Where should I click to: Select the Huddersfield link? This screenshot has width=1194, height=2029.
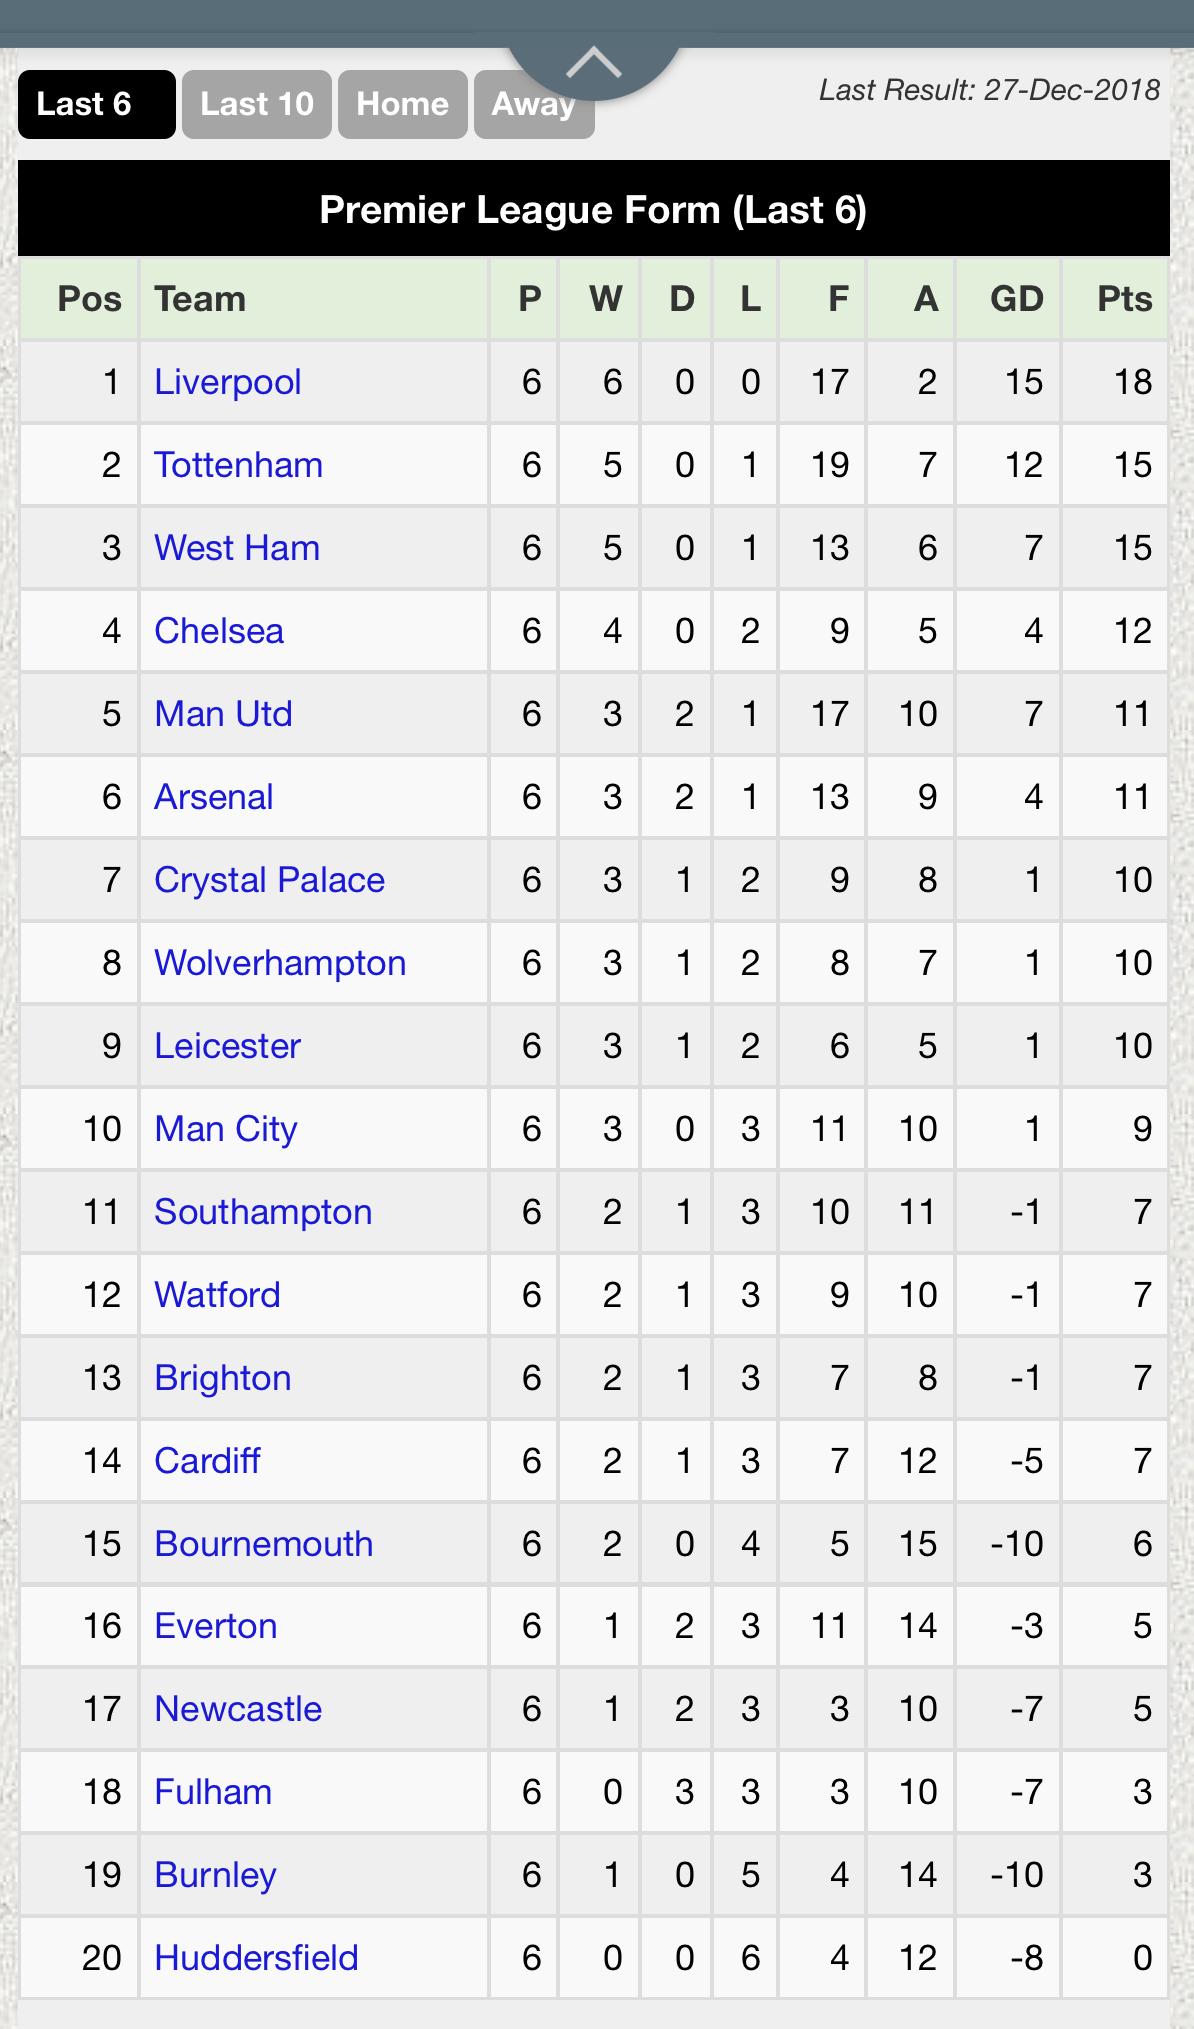[x=257, y=1958]
